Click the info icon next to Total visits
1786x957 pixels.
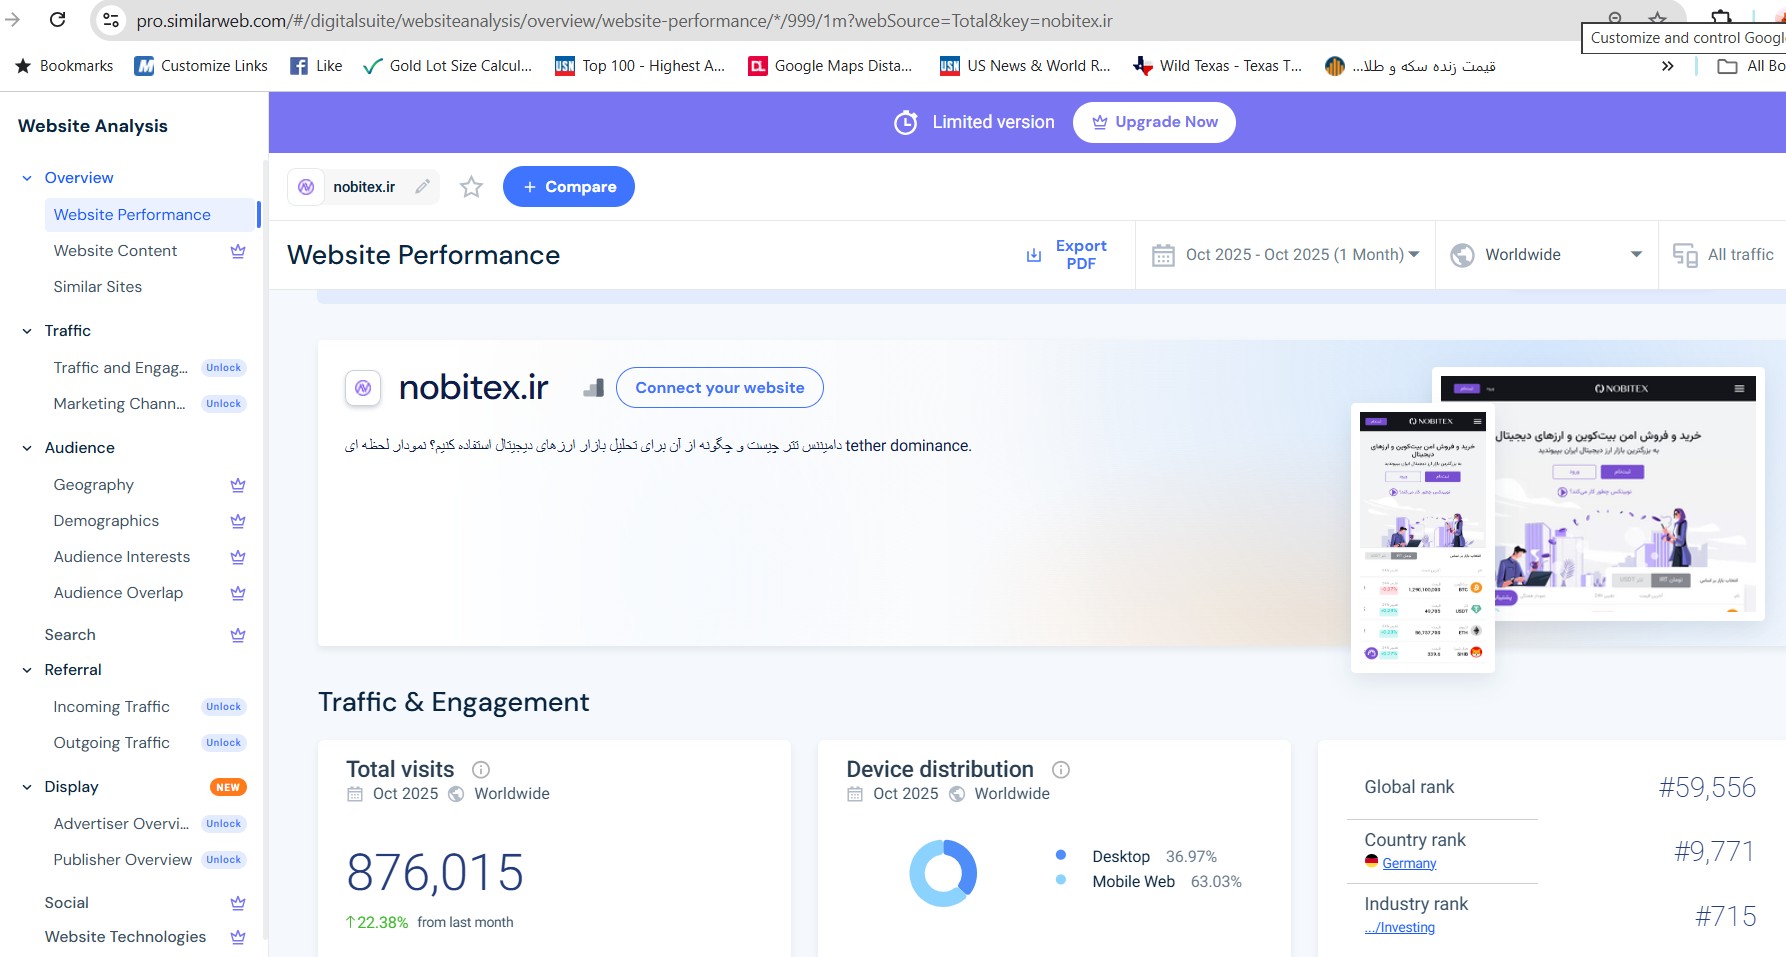(481, 769)
